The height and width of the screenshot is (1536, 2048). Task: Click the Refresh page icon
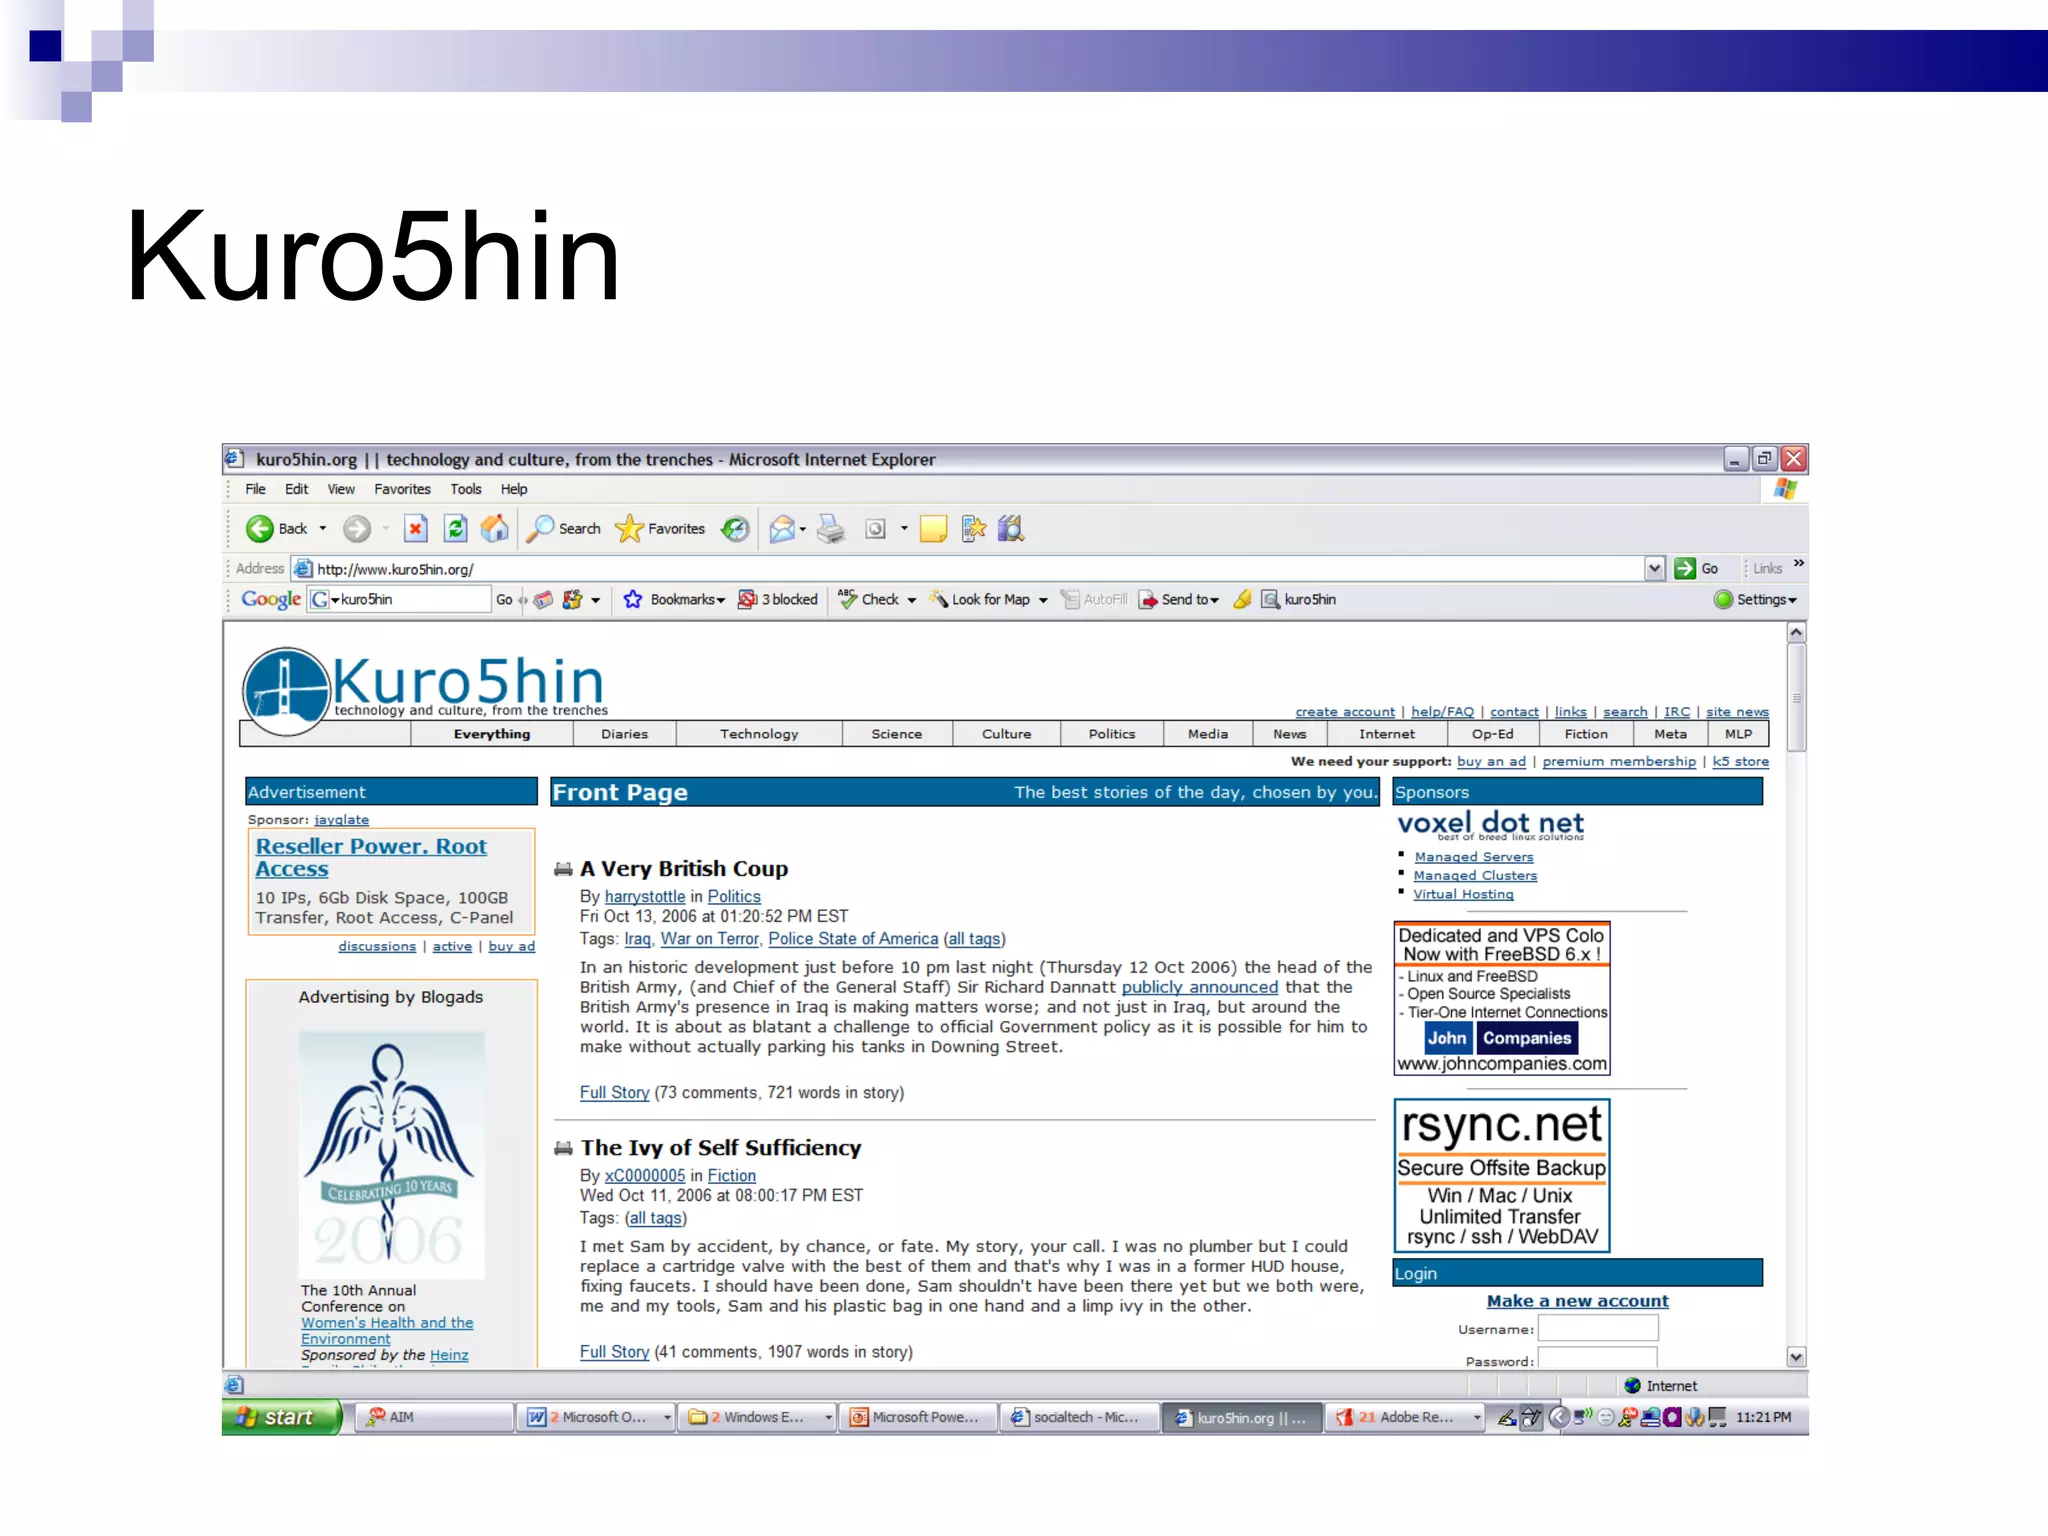(455, 528)
